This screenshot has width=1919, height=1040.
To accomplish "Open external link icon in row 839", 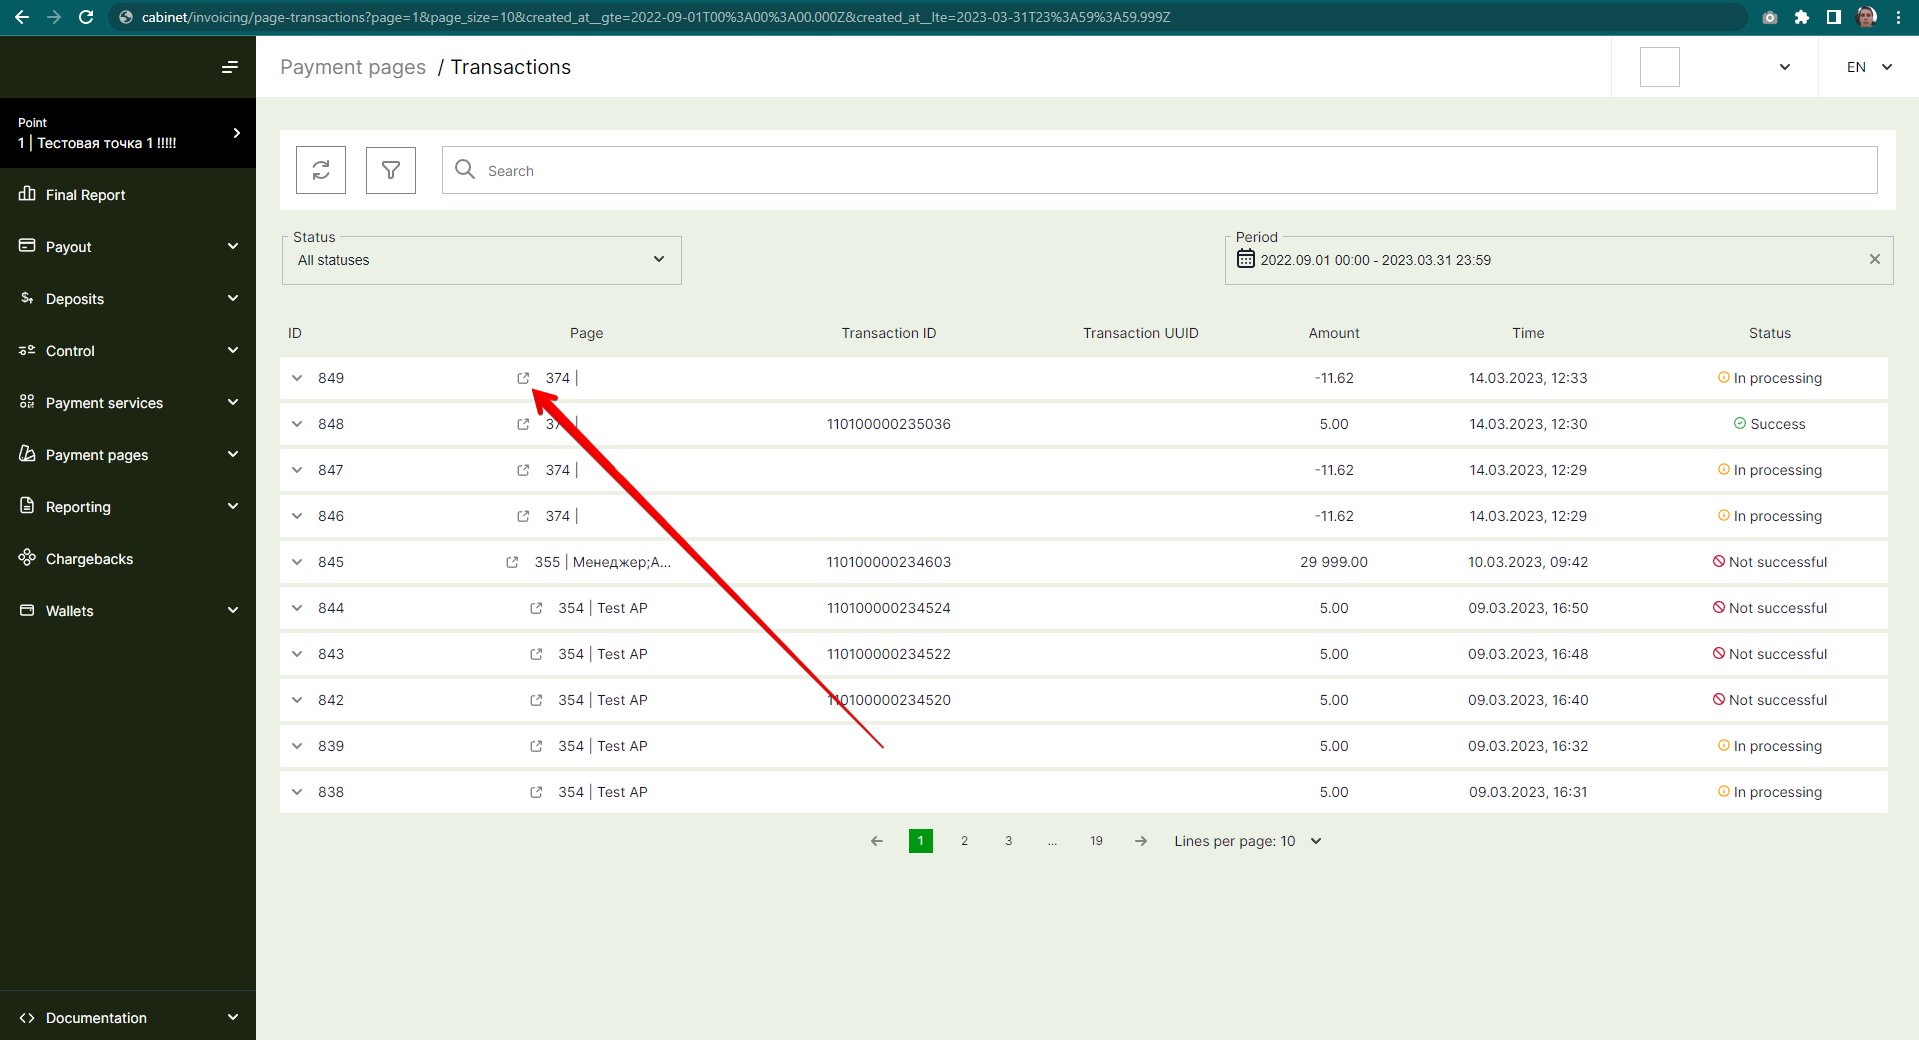I will coord(536,746).
